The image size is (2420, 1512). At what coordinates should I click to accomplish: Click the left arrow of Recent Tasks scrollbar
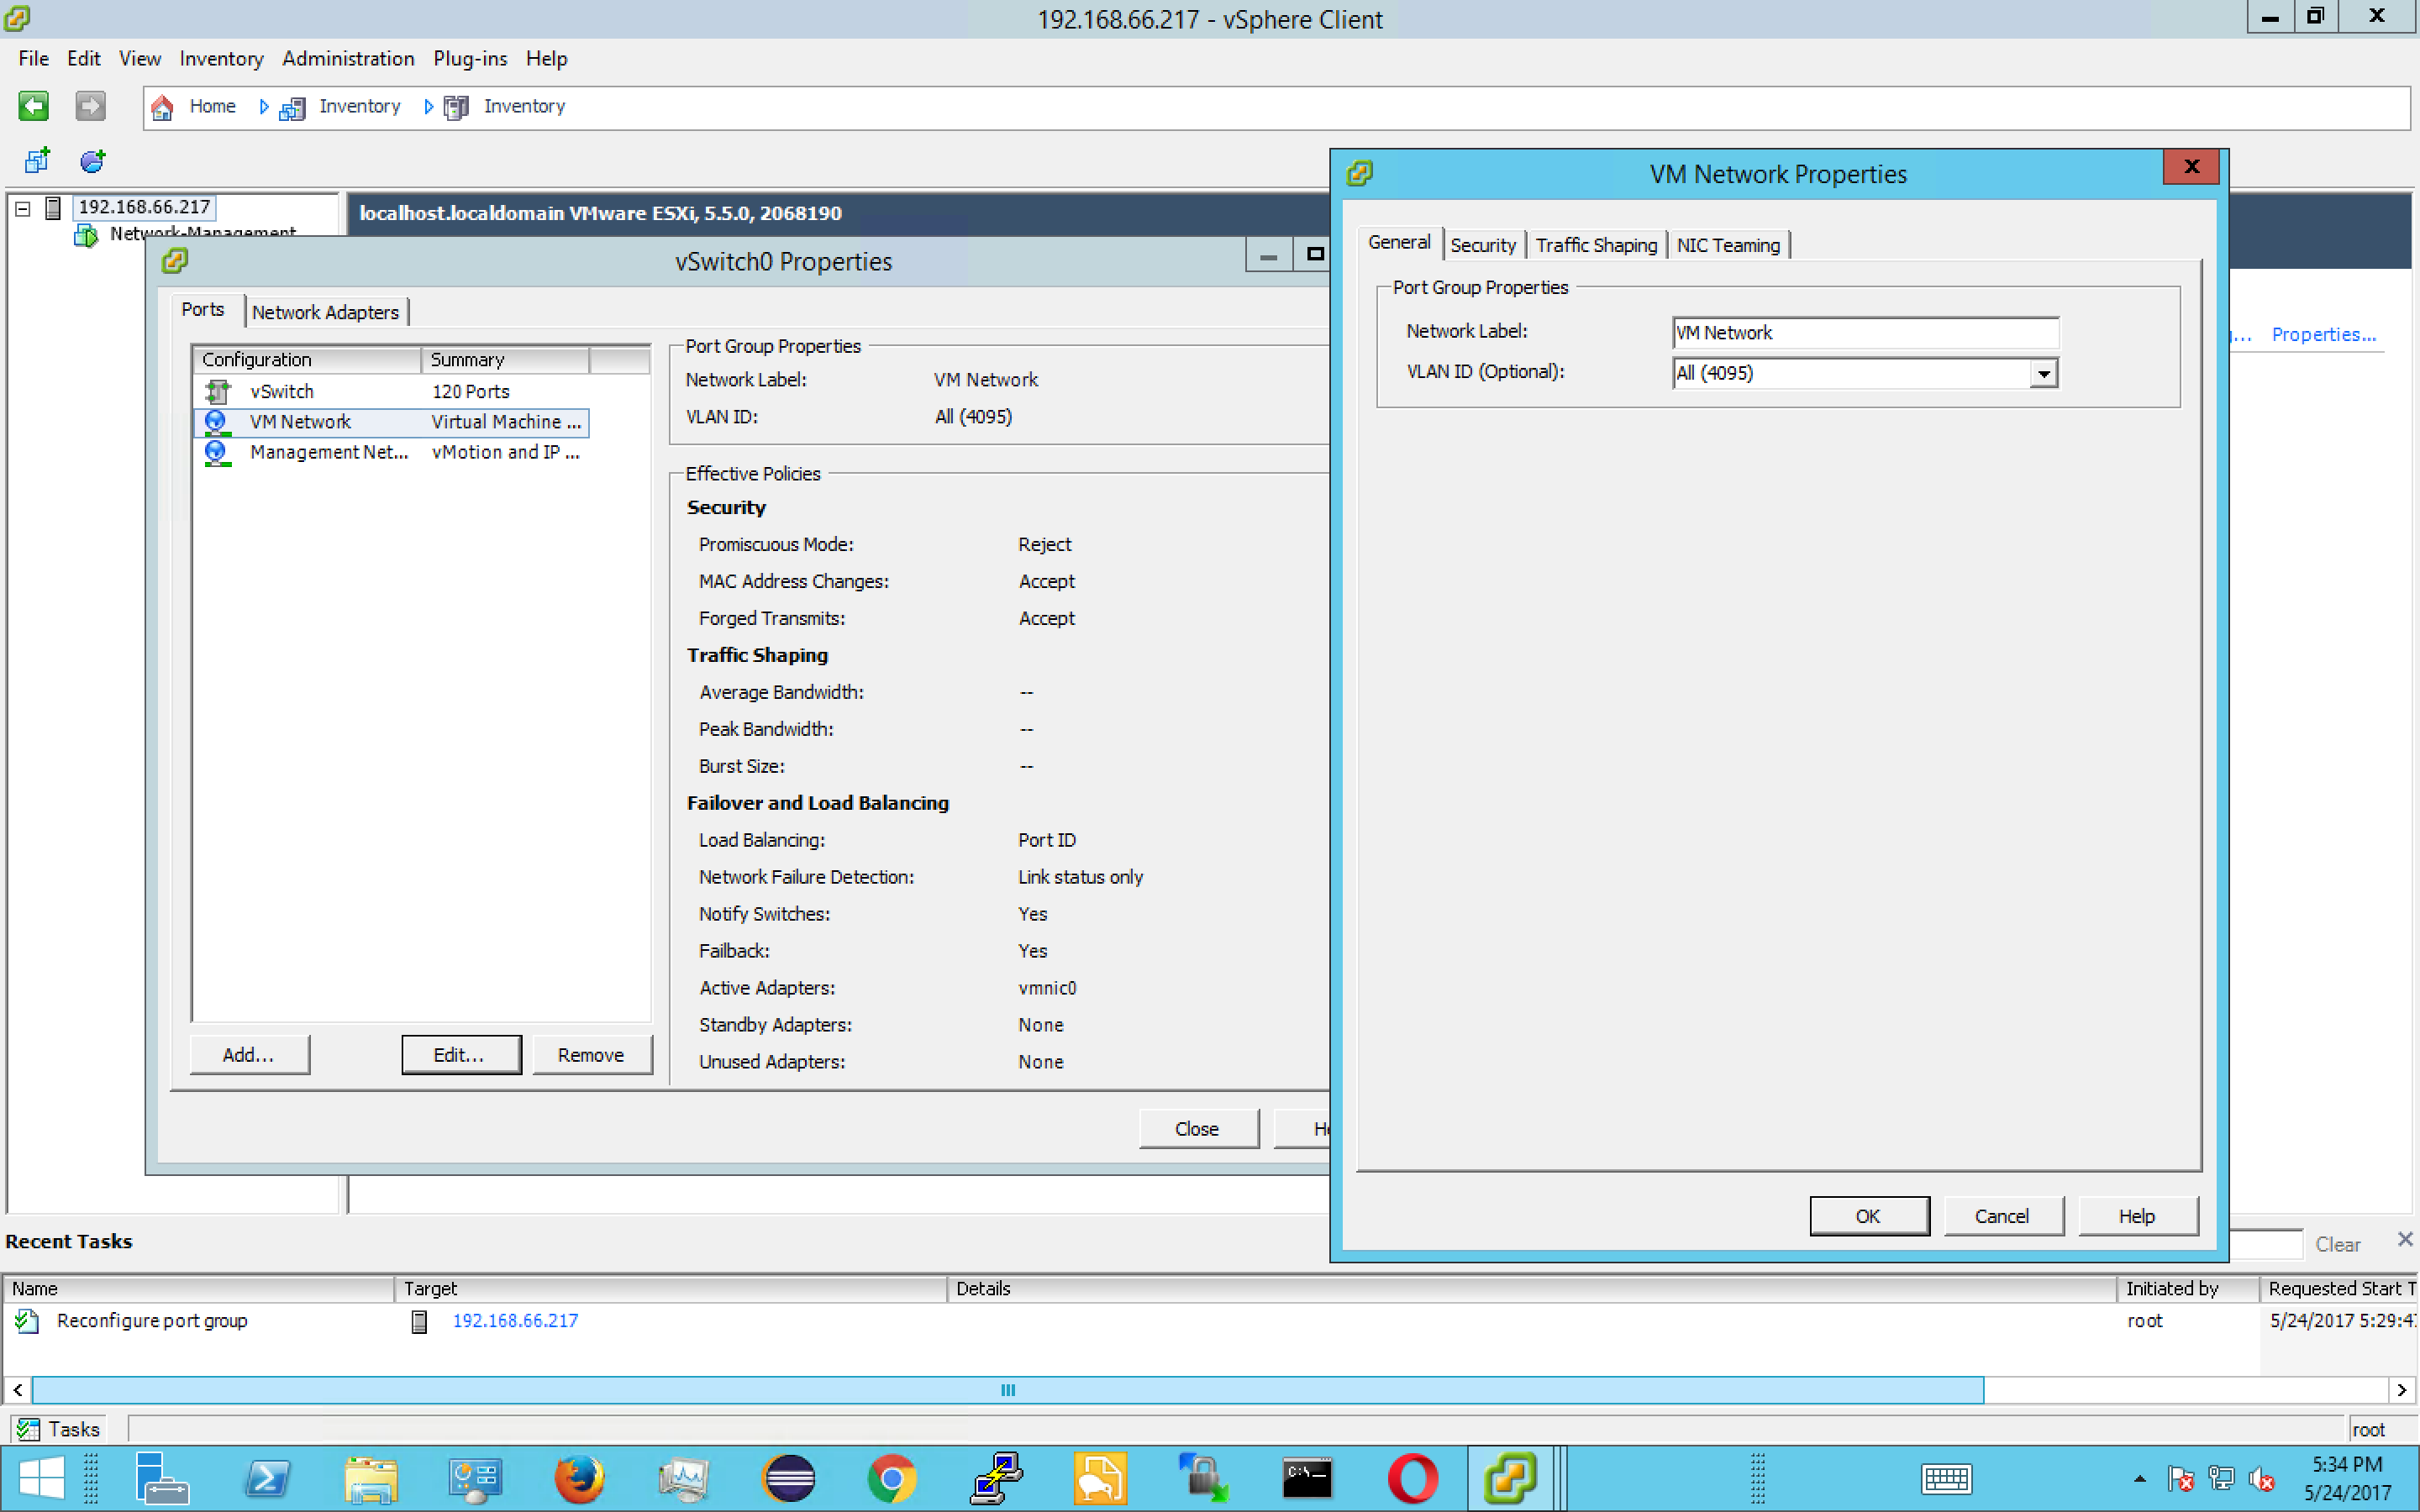click(x=18, y=1390)
